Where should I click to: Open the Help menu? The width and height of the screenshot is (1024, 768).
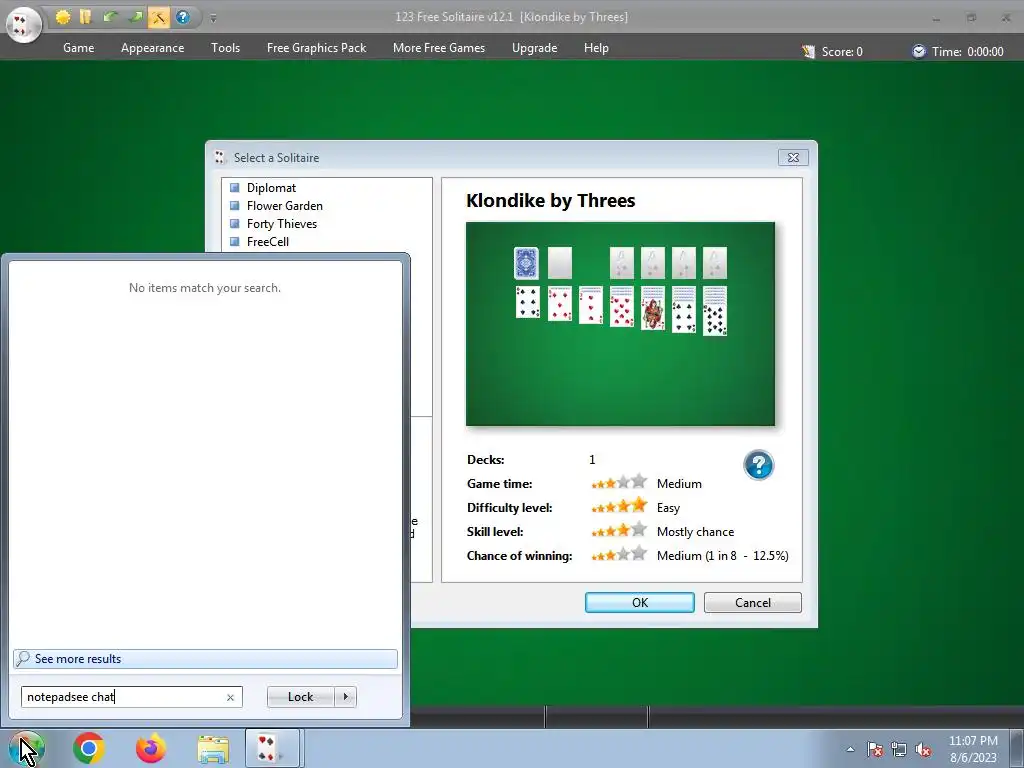tap(596, 48)
